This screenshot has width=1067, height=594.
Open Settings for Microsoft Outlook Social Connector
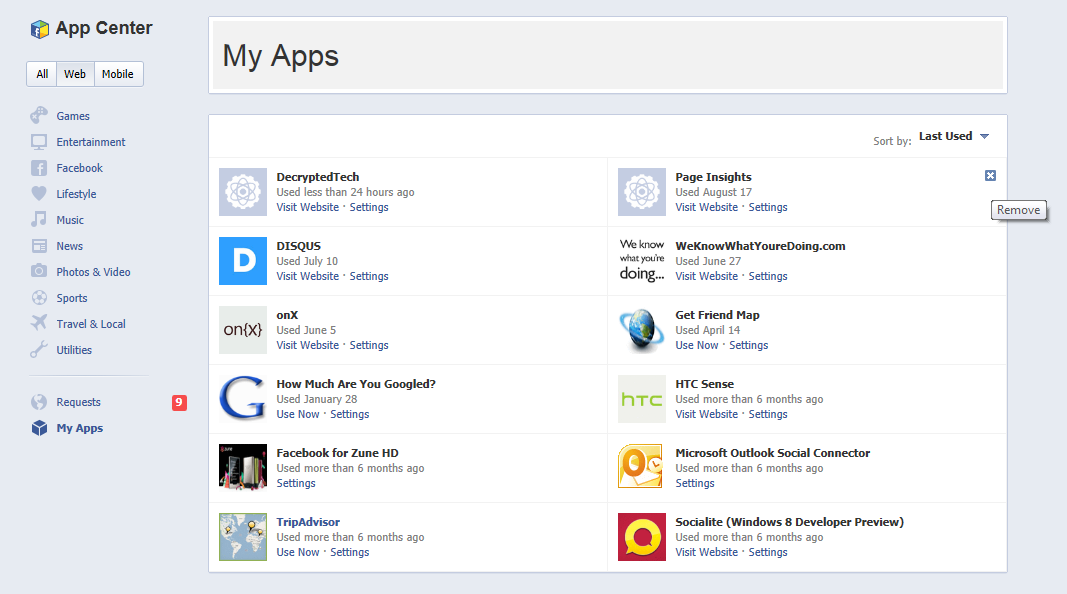click(x=695, y=483)
